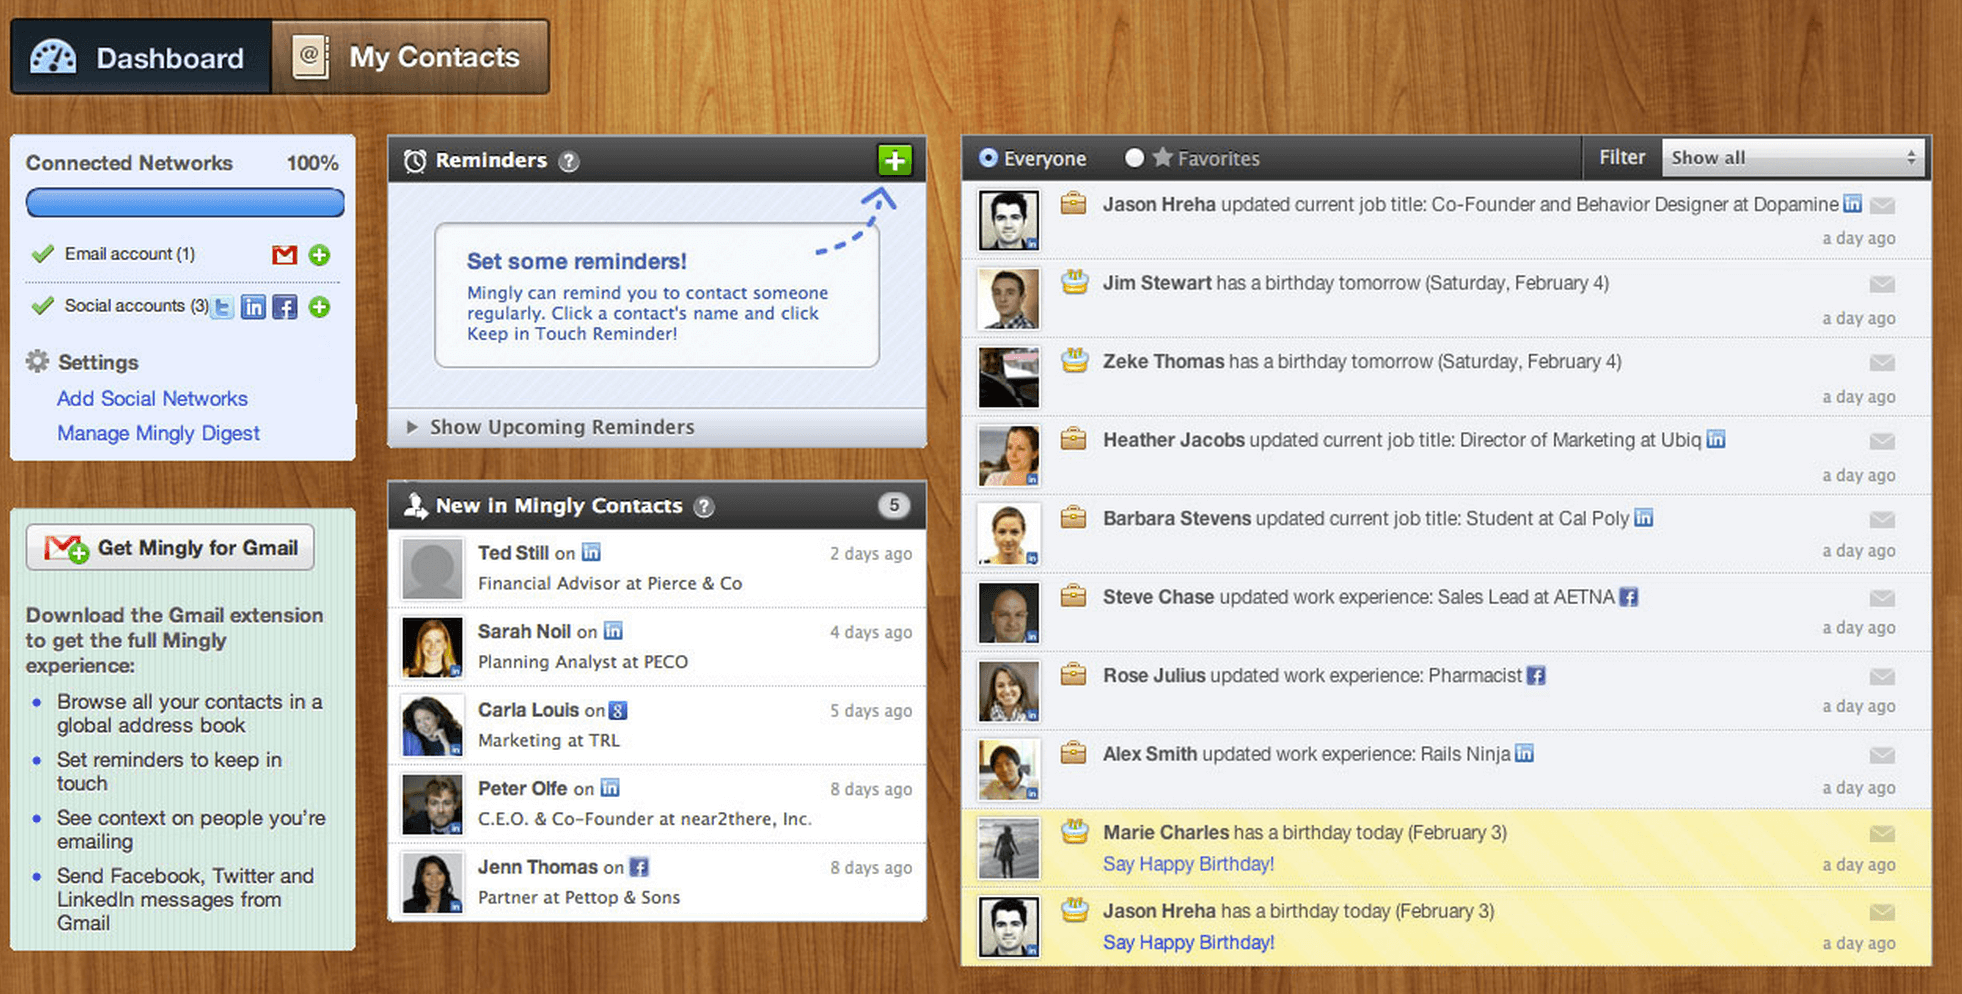Add another email account with green plus
Screen dimensions: 1962x994
click(x=319, y=254)
